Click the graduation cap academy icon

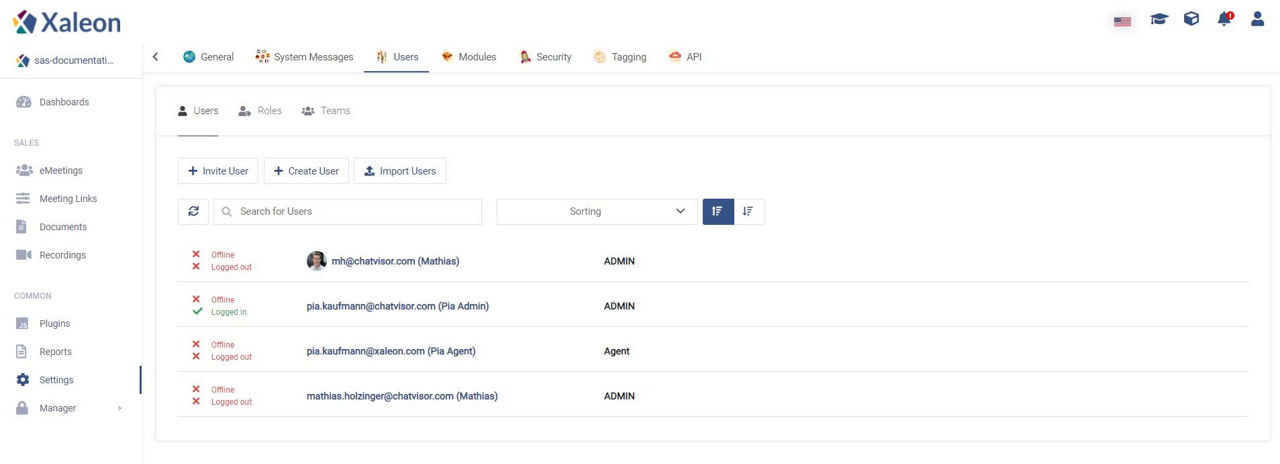point(1159,19)
